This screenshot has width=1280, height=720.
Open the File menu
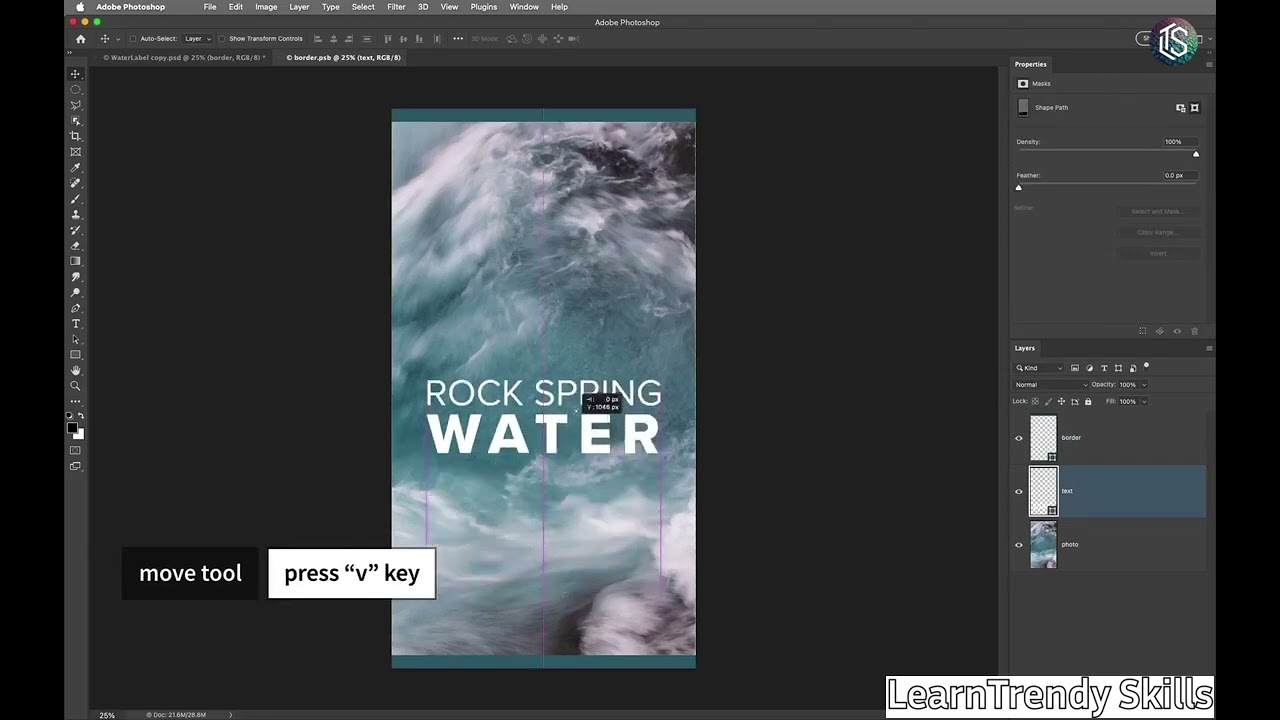click(210, 7)
